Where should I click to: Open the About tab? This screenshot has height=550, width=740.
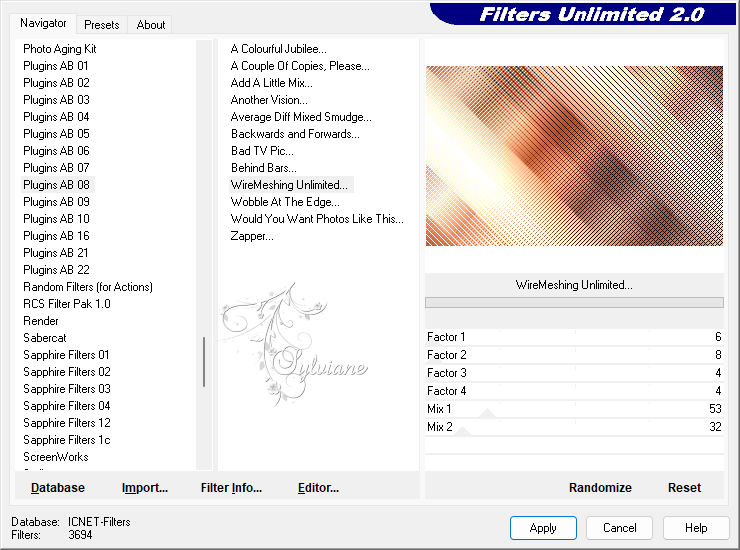(x=151, y=25)
